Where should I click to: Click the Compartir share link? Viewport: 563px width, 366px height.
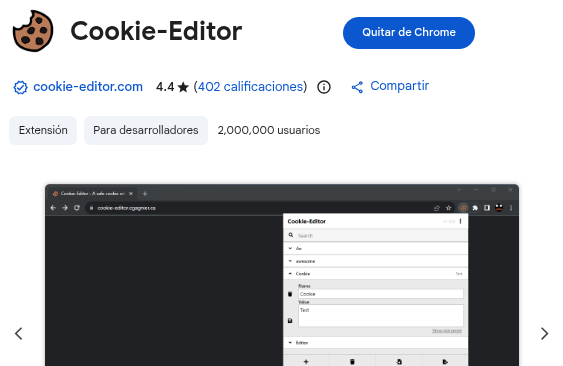pyautogui.click(x=399, y=86)
